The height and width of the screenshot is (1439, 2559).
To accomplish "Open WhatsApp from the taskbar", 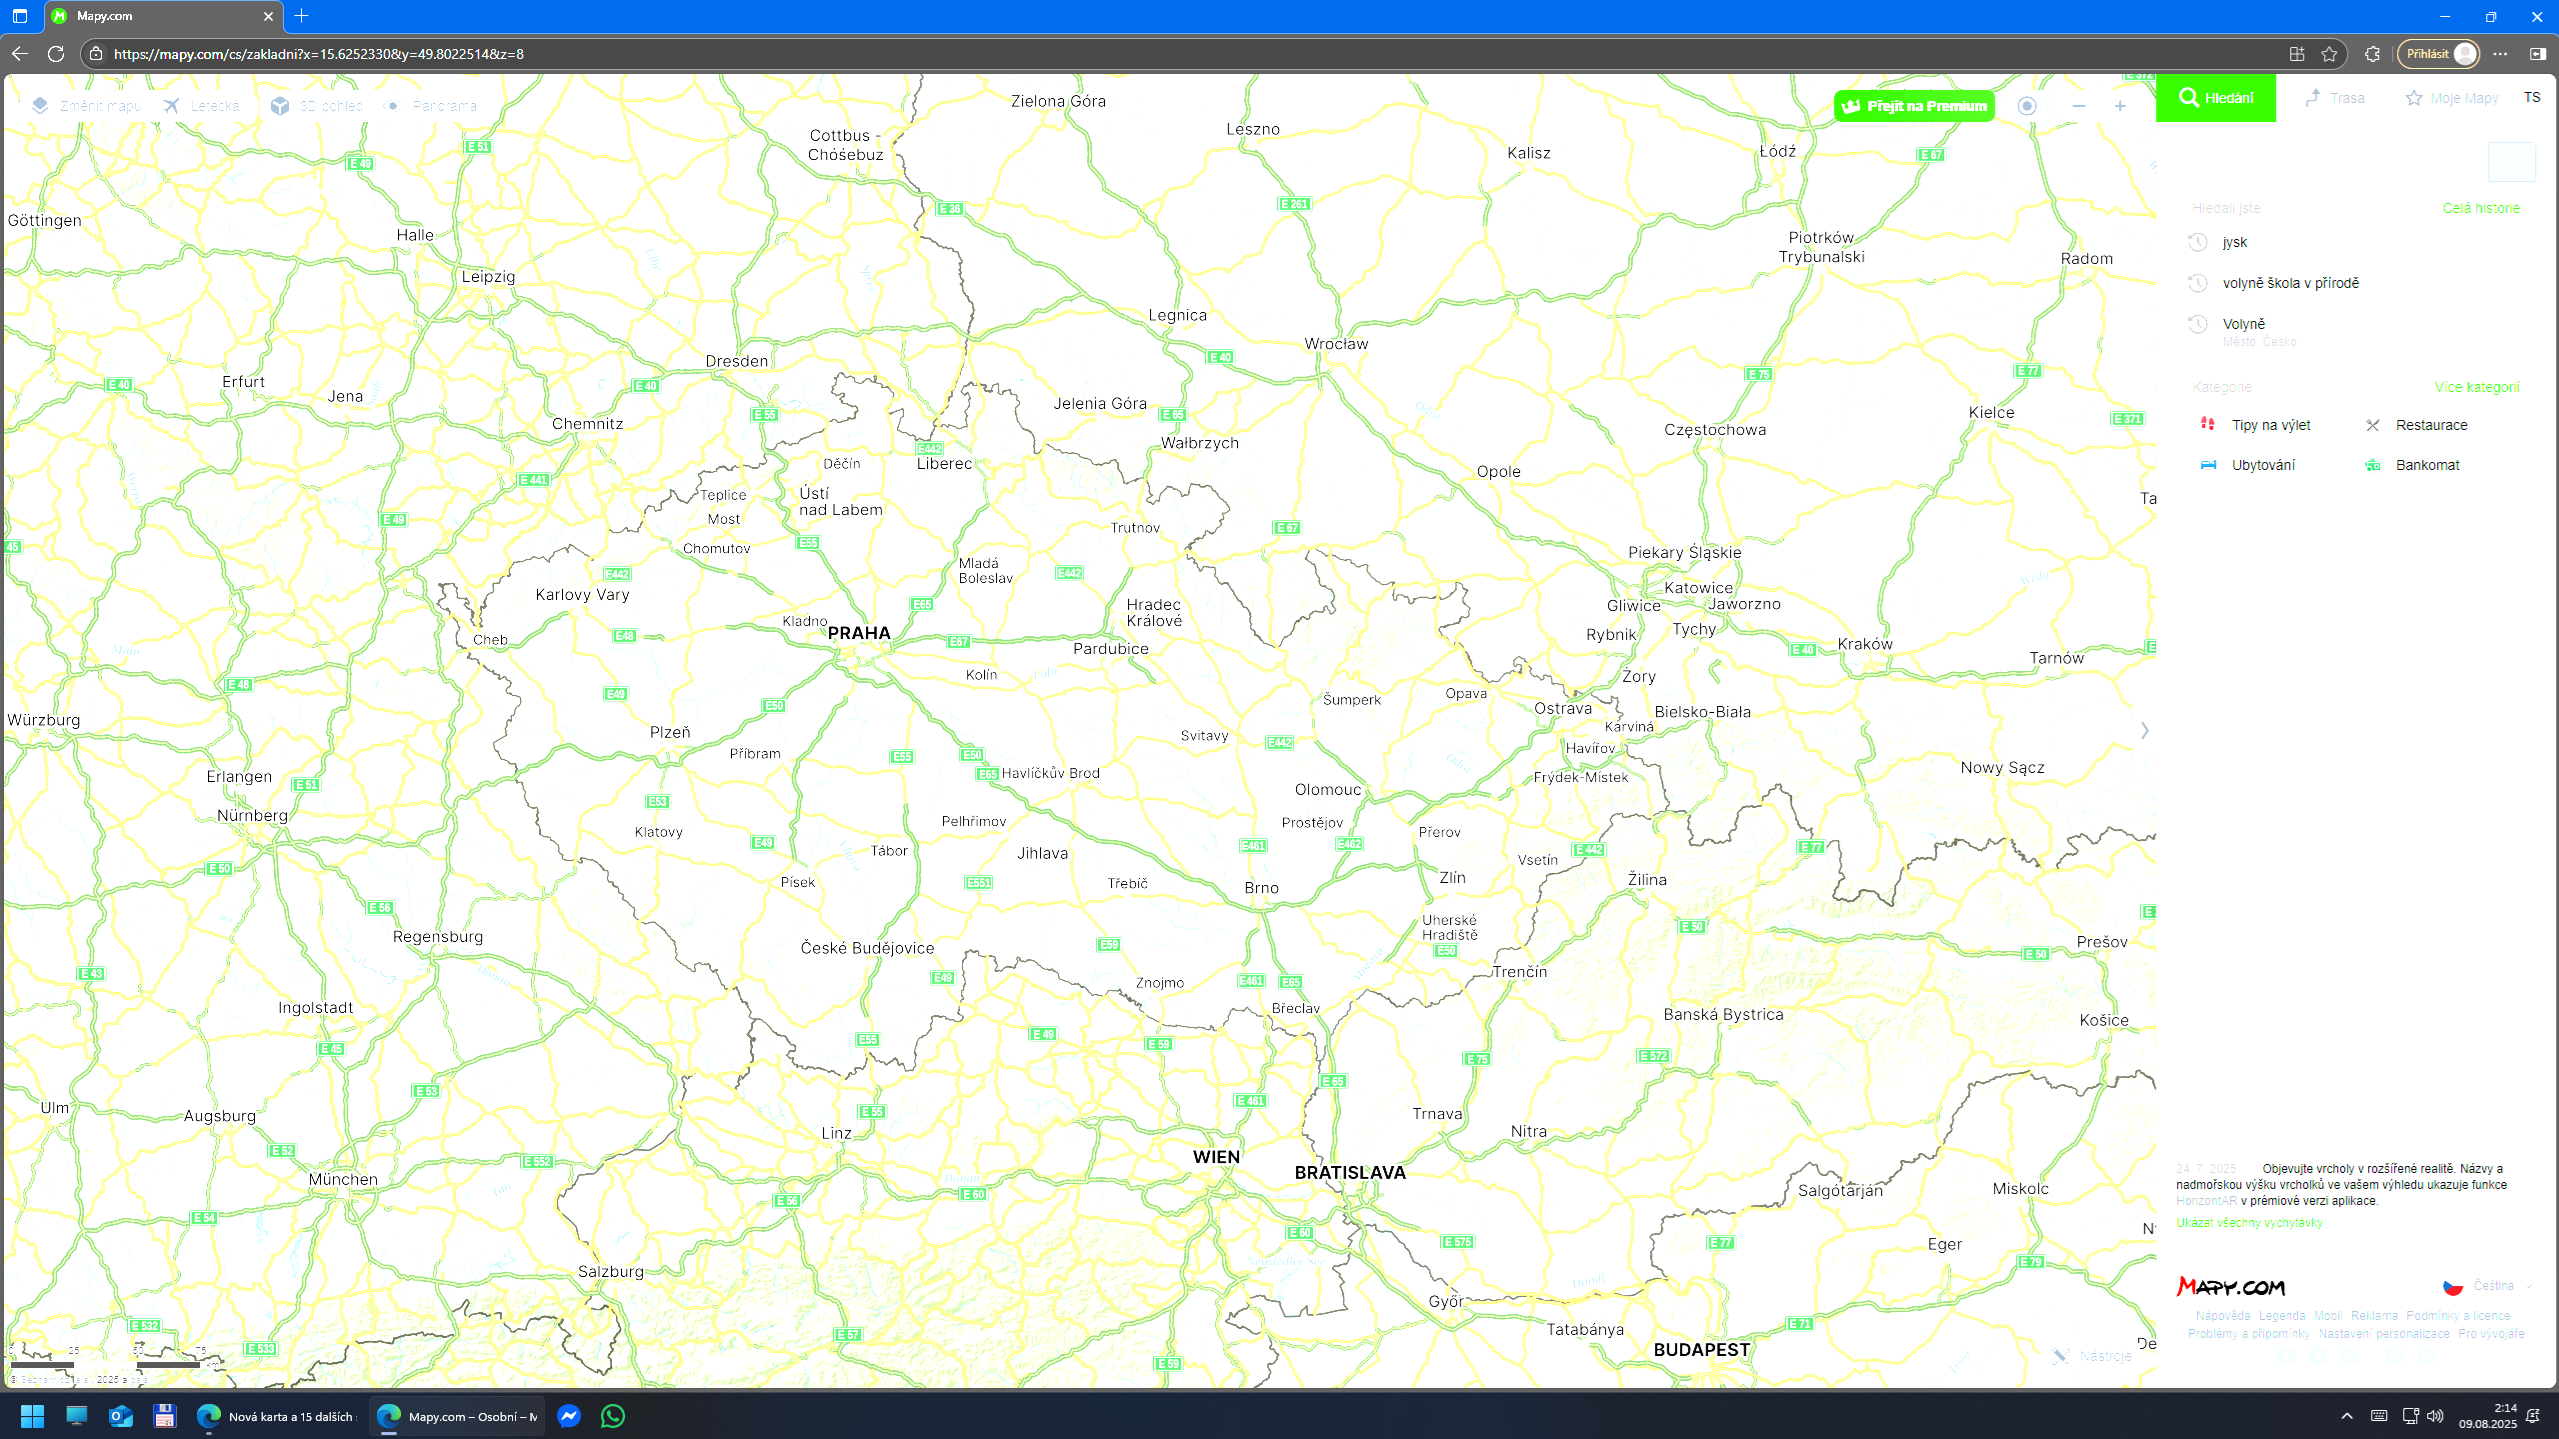I will pos(613,1416).
